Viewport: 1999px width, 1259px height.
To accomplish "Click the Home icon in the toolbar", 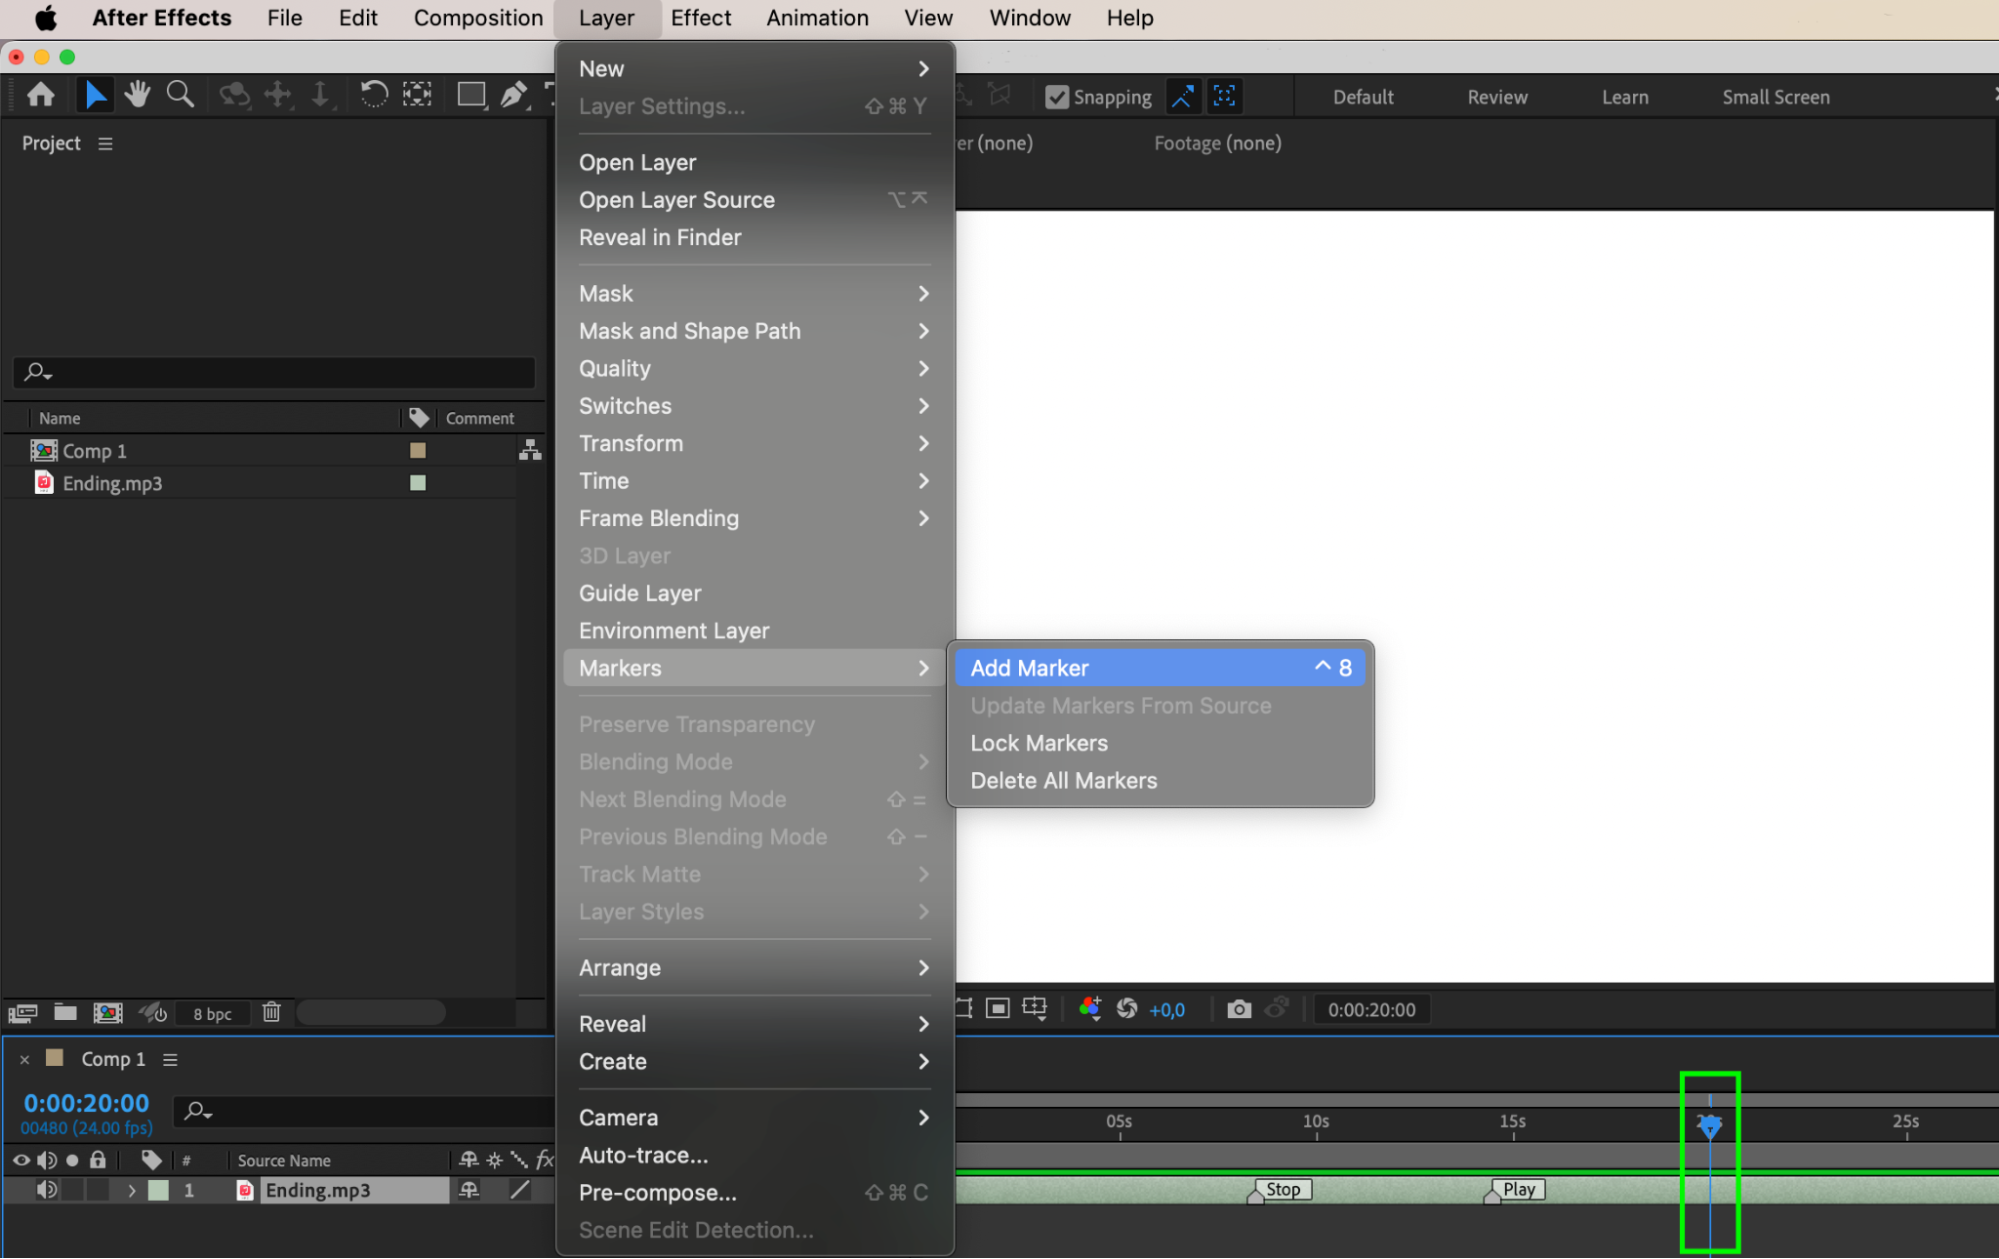I will coord(41,95).
